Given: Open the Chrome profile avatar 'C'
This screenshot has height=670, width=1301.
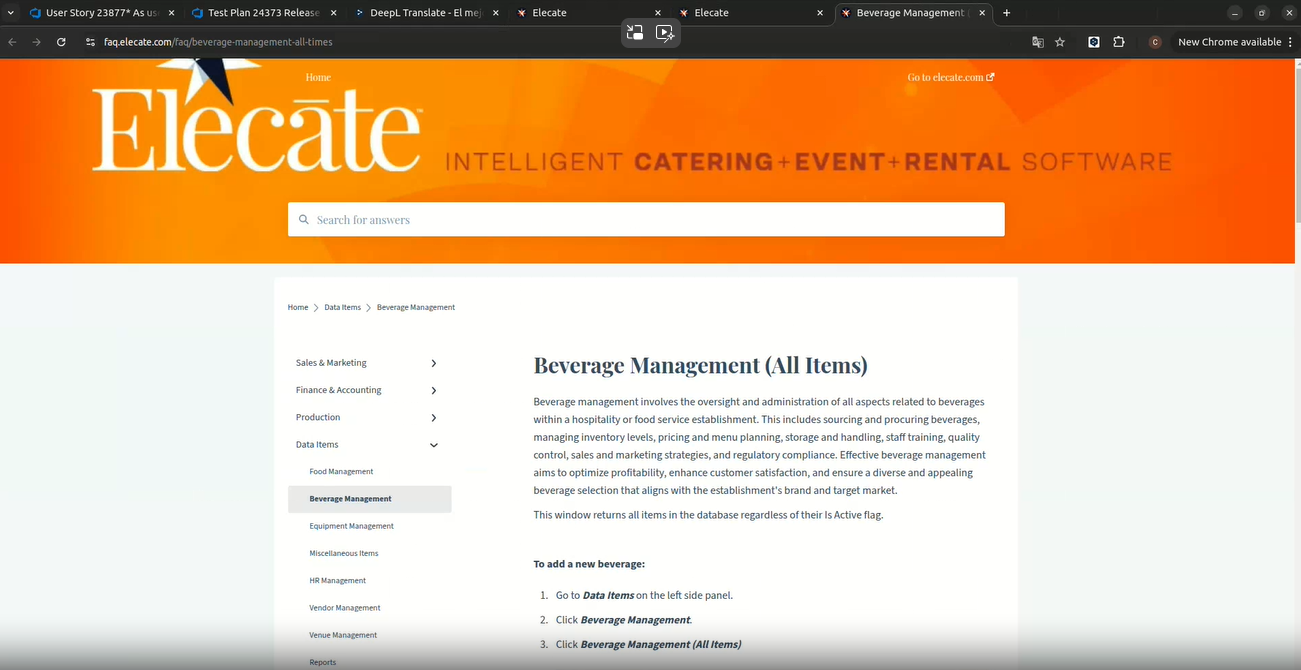Looking at the screenshot, I should pyautogui.click(x=1155, y=42).
